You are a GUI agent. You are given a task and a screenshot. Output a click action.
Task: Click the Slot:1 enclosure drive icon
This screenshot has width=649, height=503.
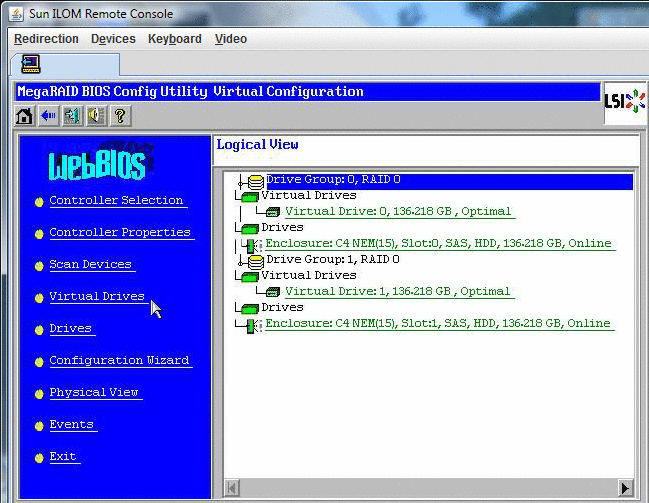(253, 326)
